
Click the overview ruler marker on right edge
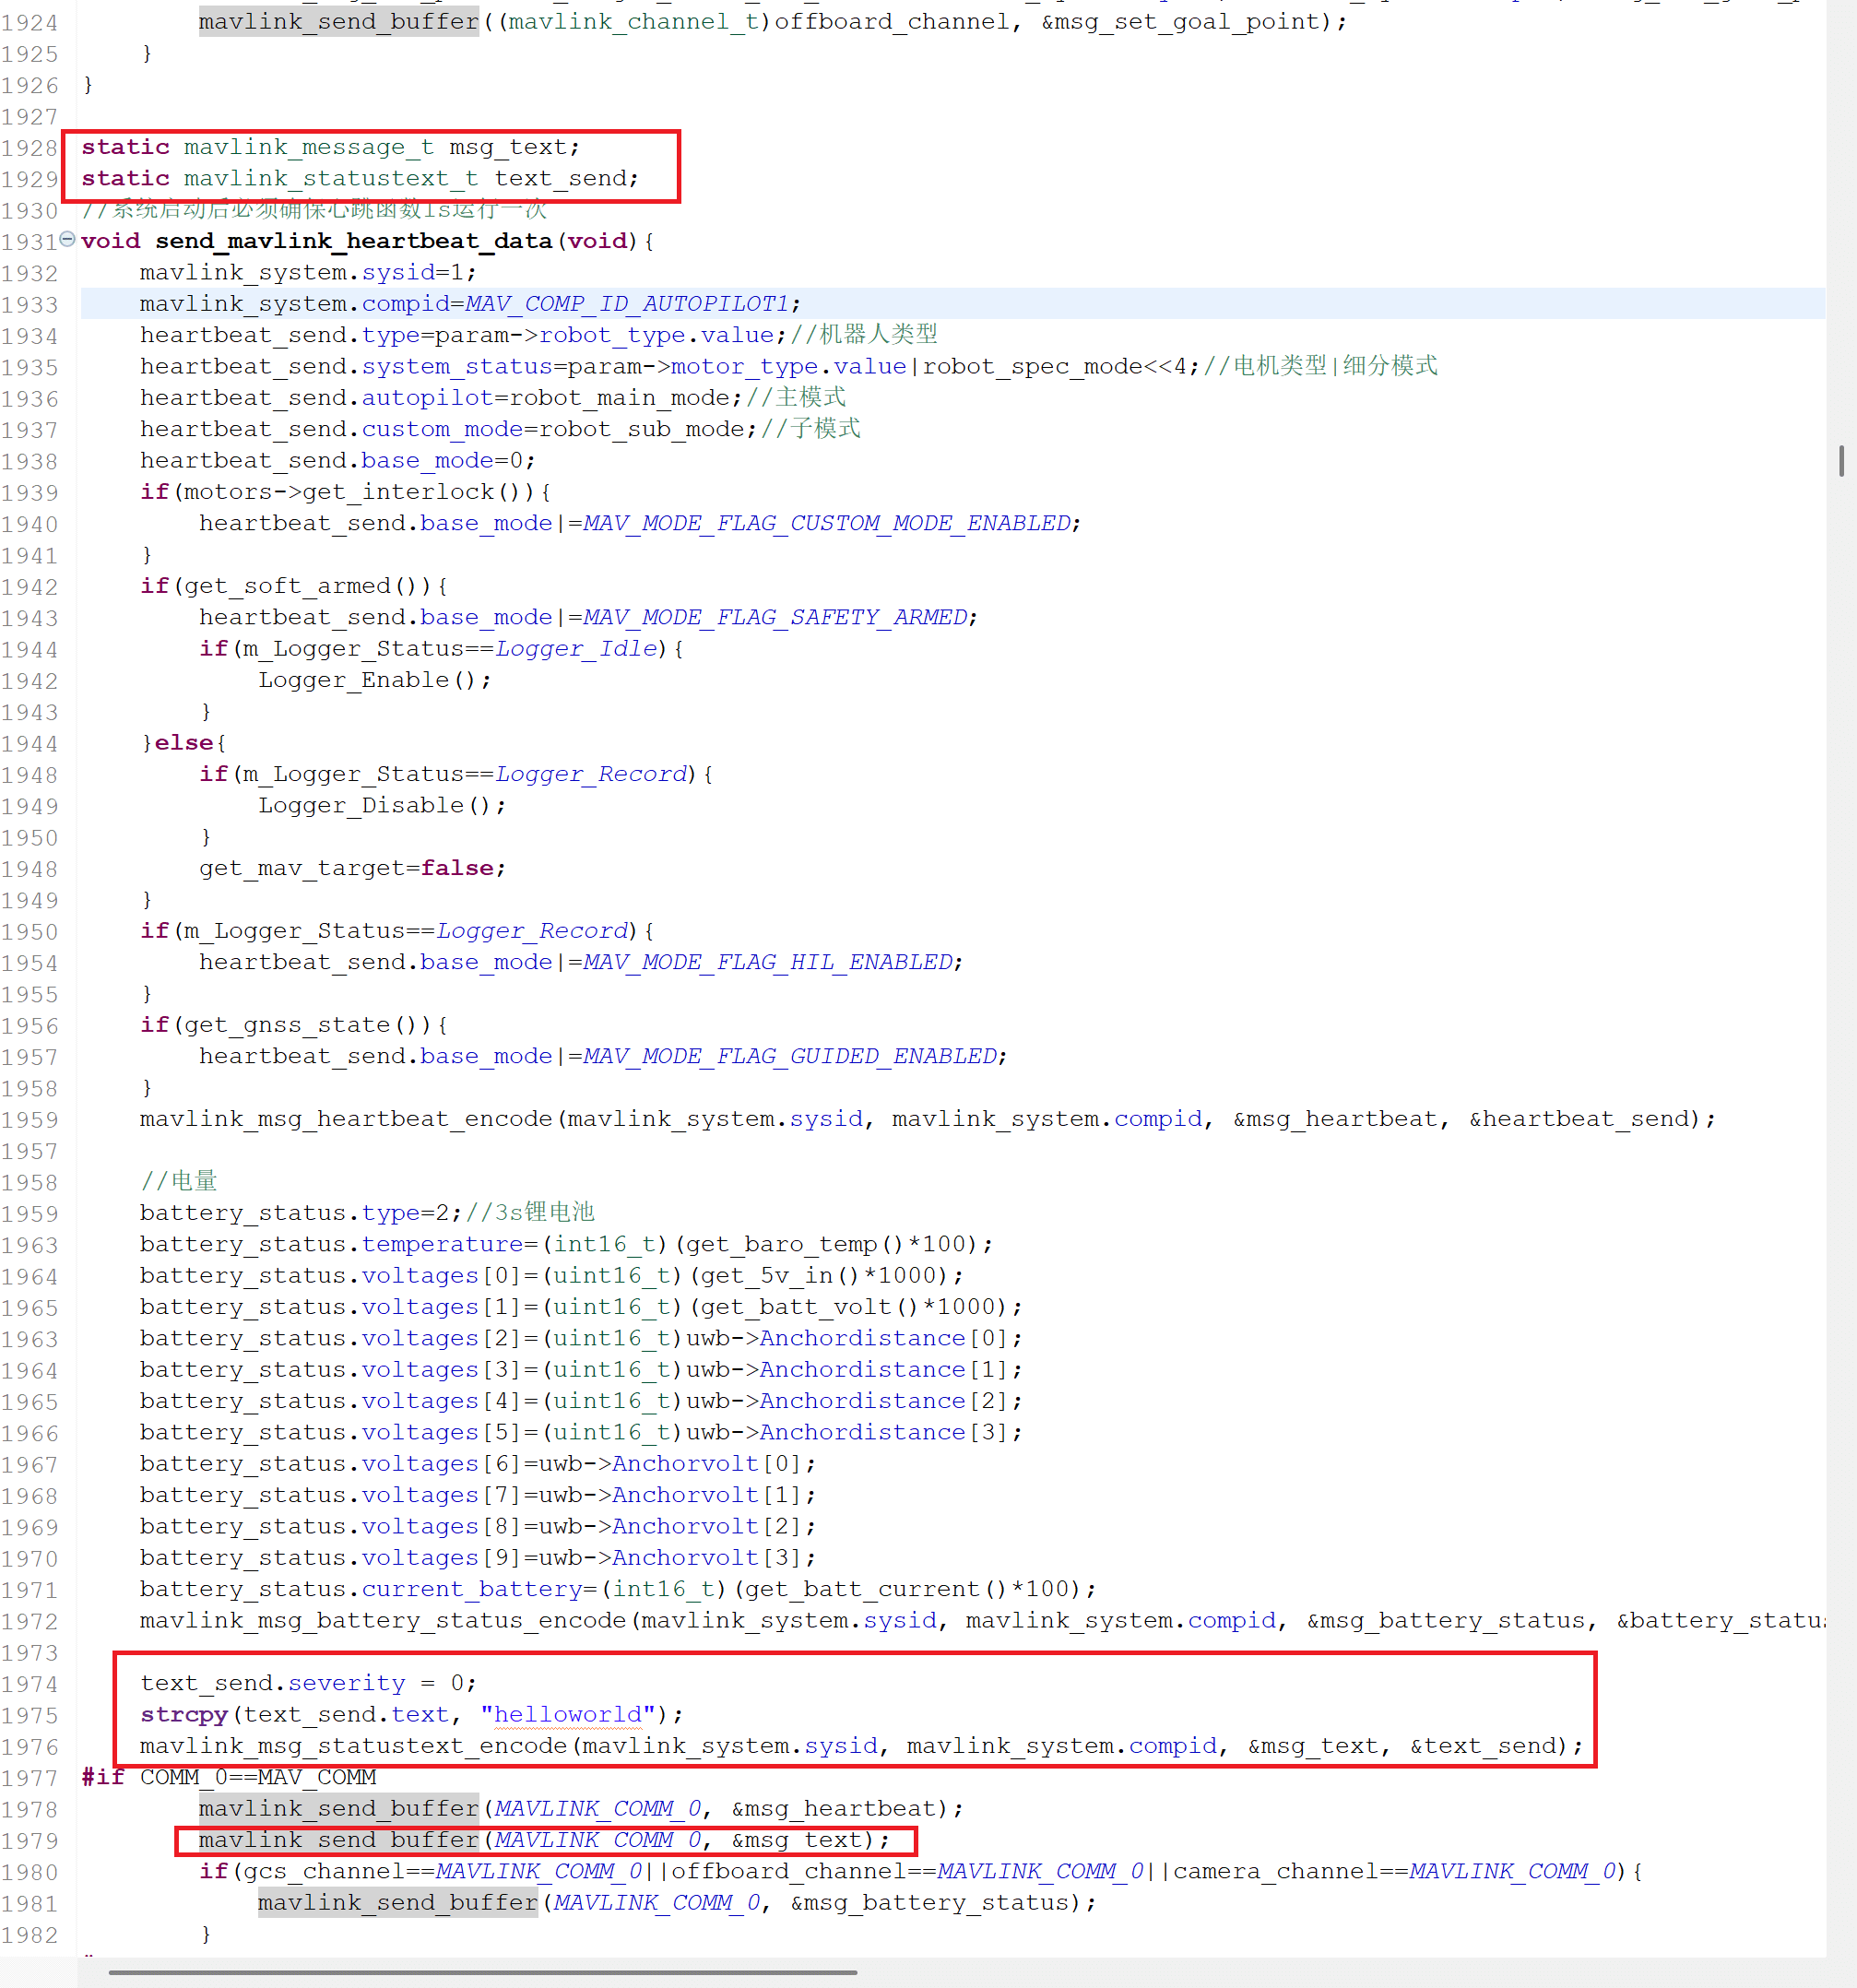(x=1841, y=461)
